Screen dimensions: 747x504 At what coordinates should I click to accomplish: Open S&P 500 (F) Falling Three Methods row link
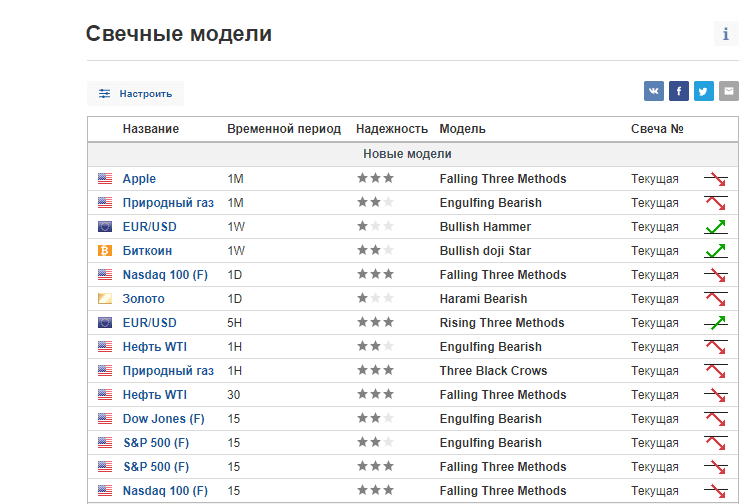(156, 466)
